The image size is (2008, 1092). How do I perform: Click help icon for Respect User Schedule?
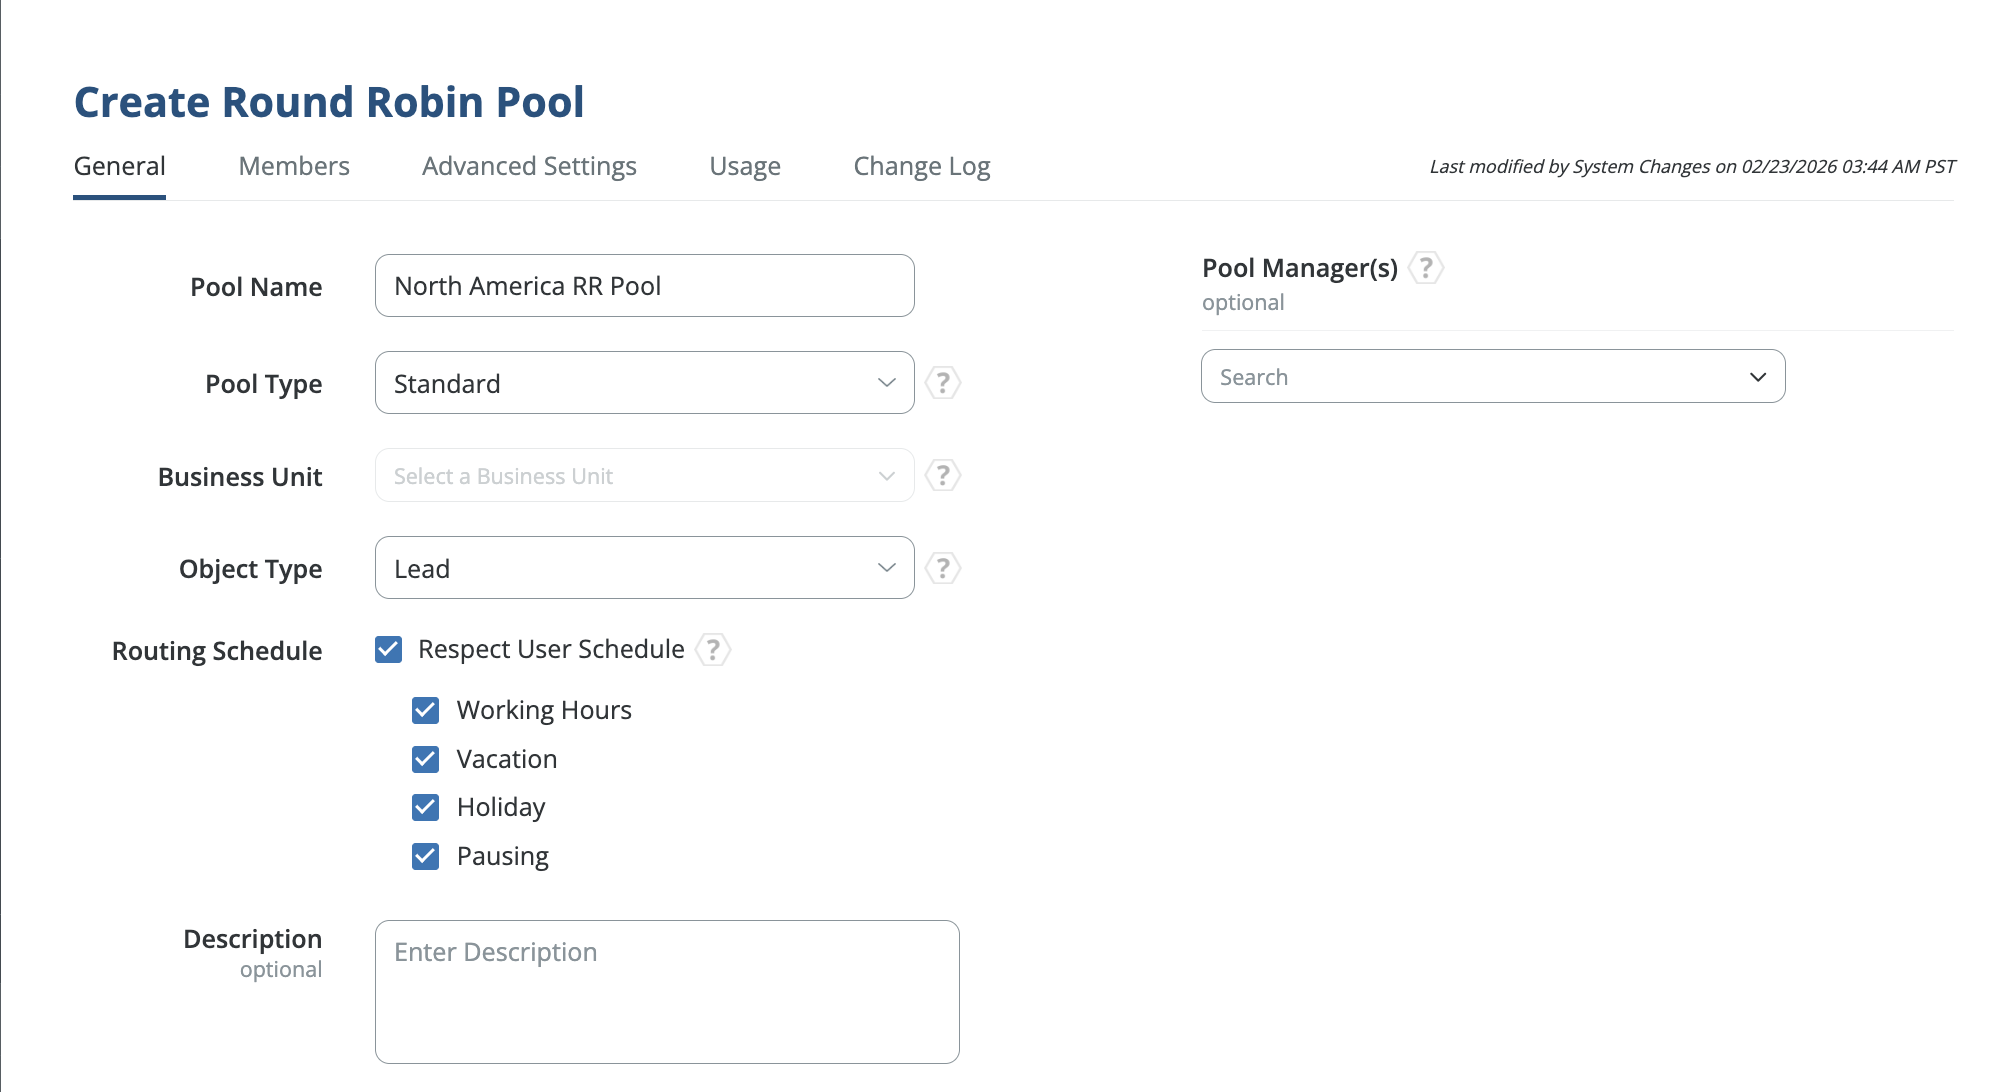pyautogui.click(x=713, y=650)
